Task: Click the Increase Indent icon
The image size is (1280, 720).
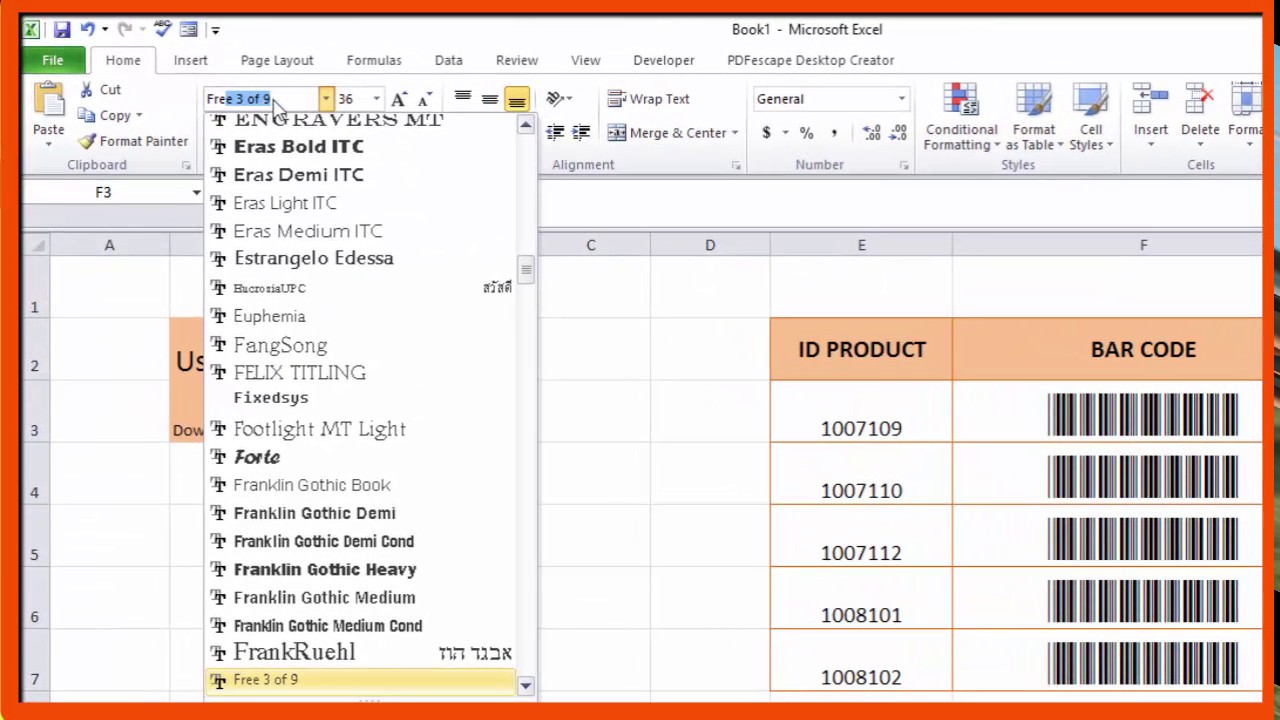Action: point(581,132)
